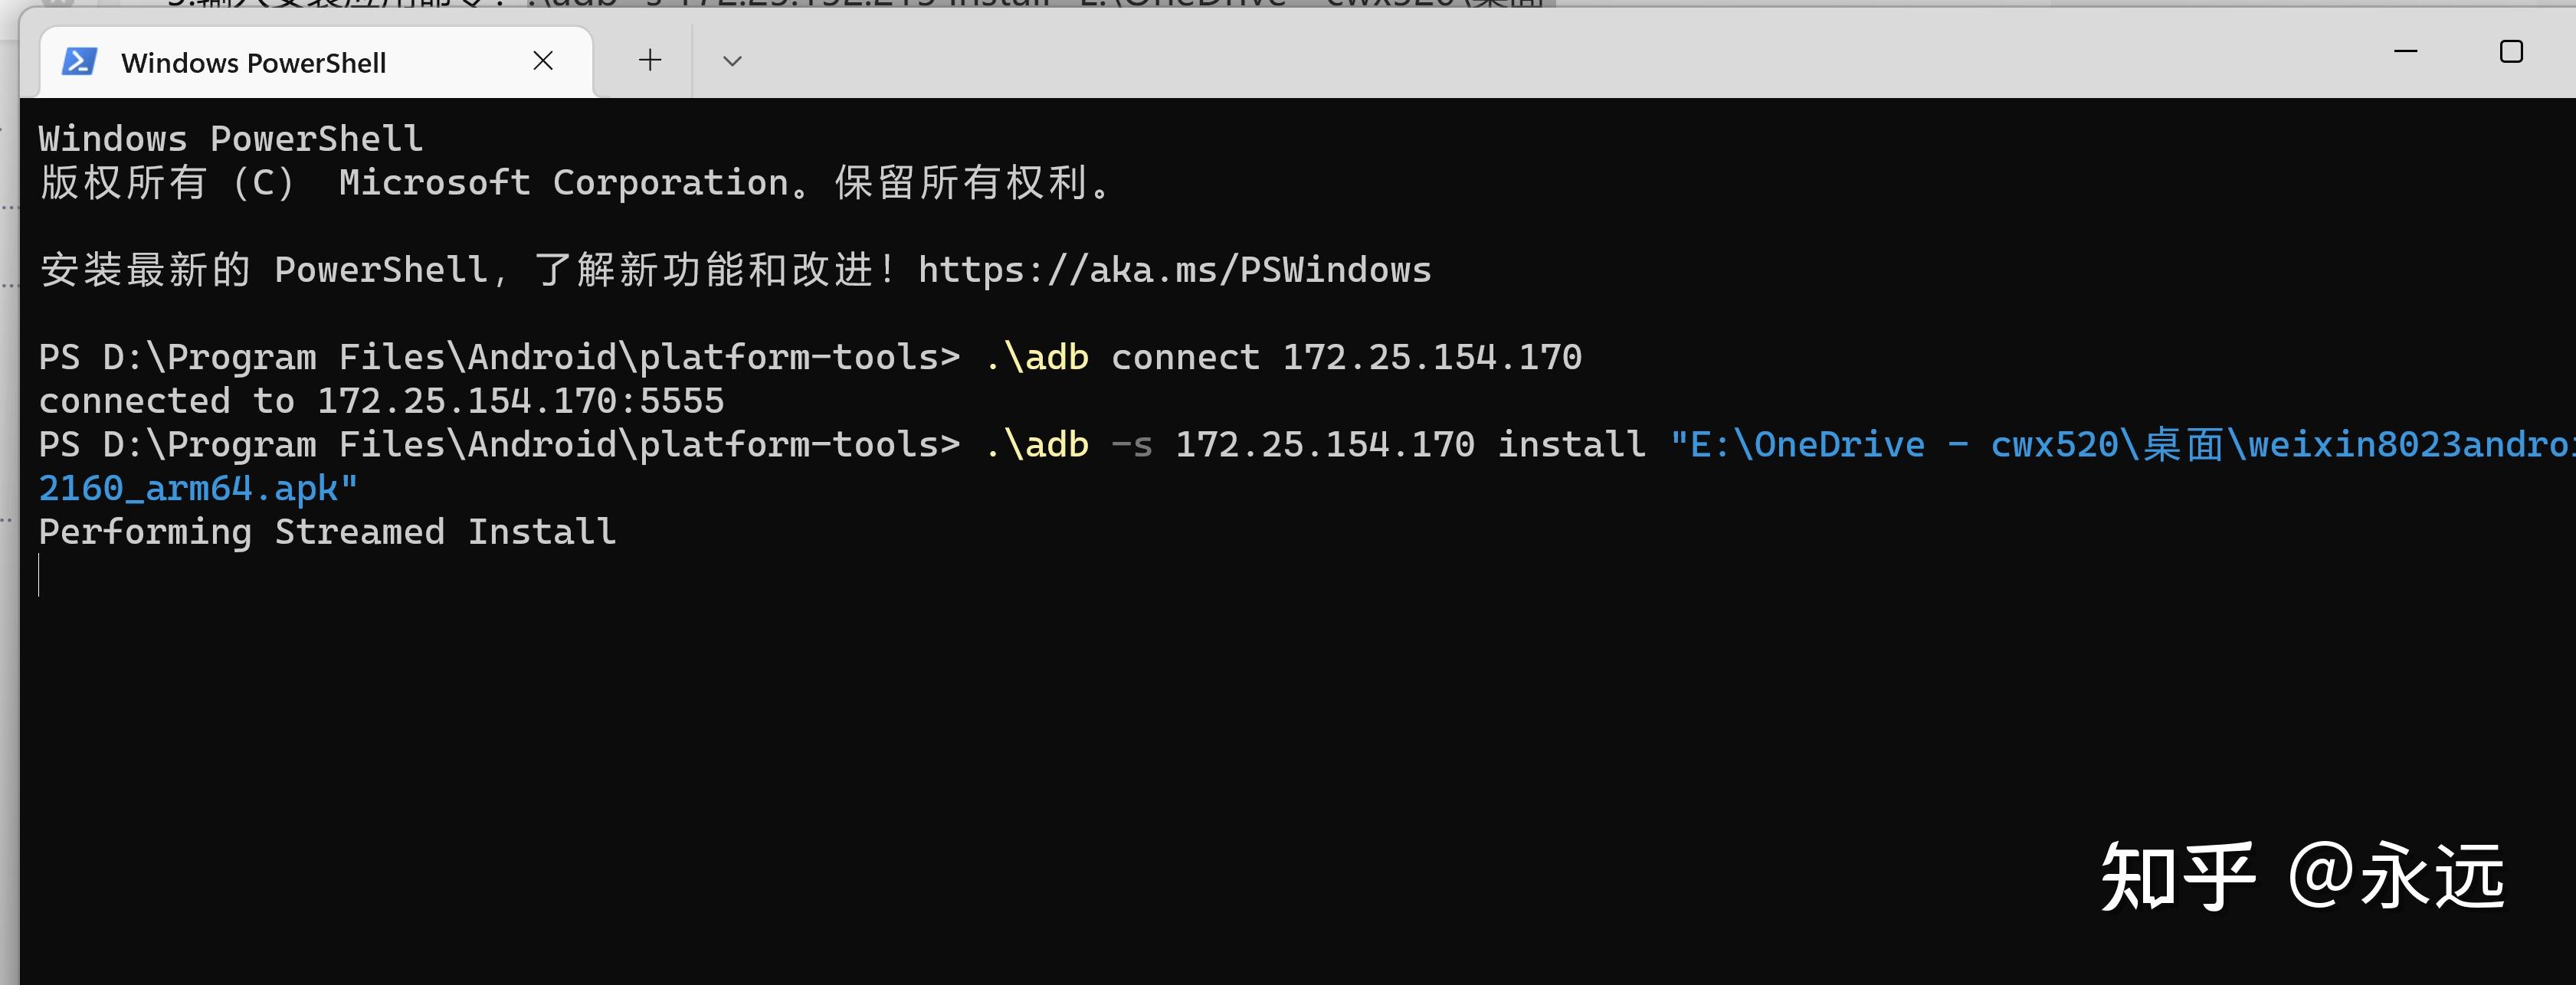Open a new terminal tab with plus
2576x985 pixels.
pos(650,61)
